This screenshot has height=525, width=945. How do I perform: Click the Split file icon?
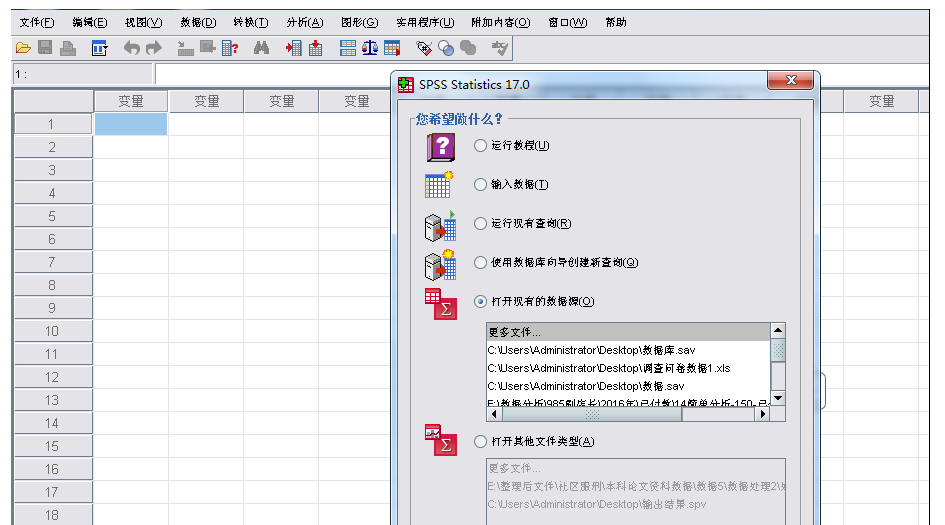pyautogui.click(x=348, y=48)
